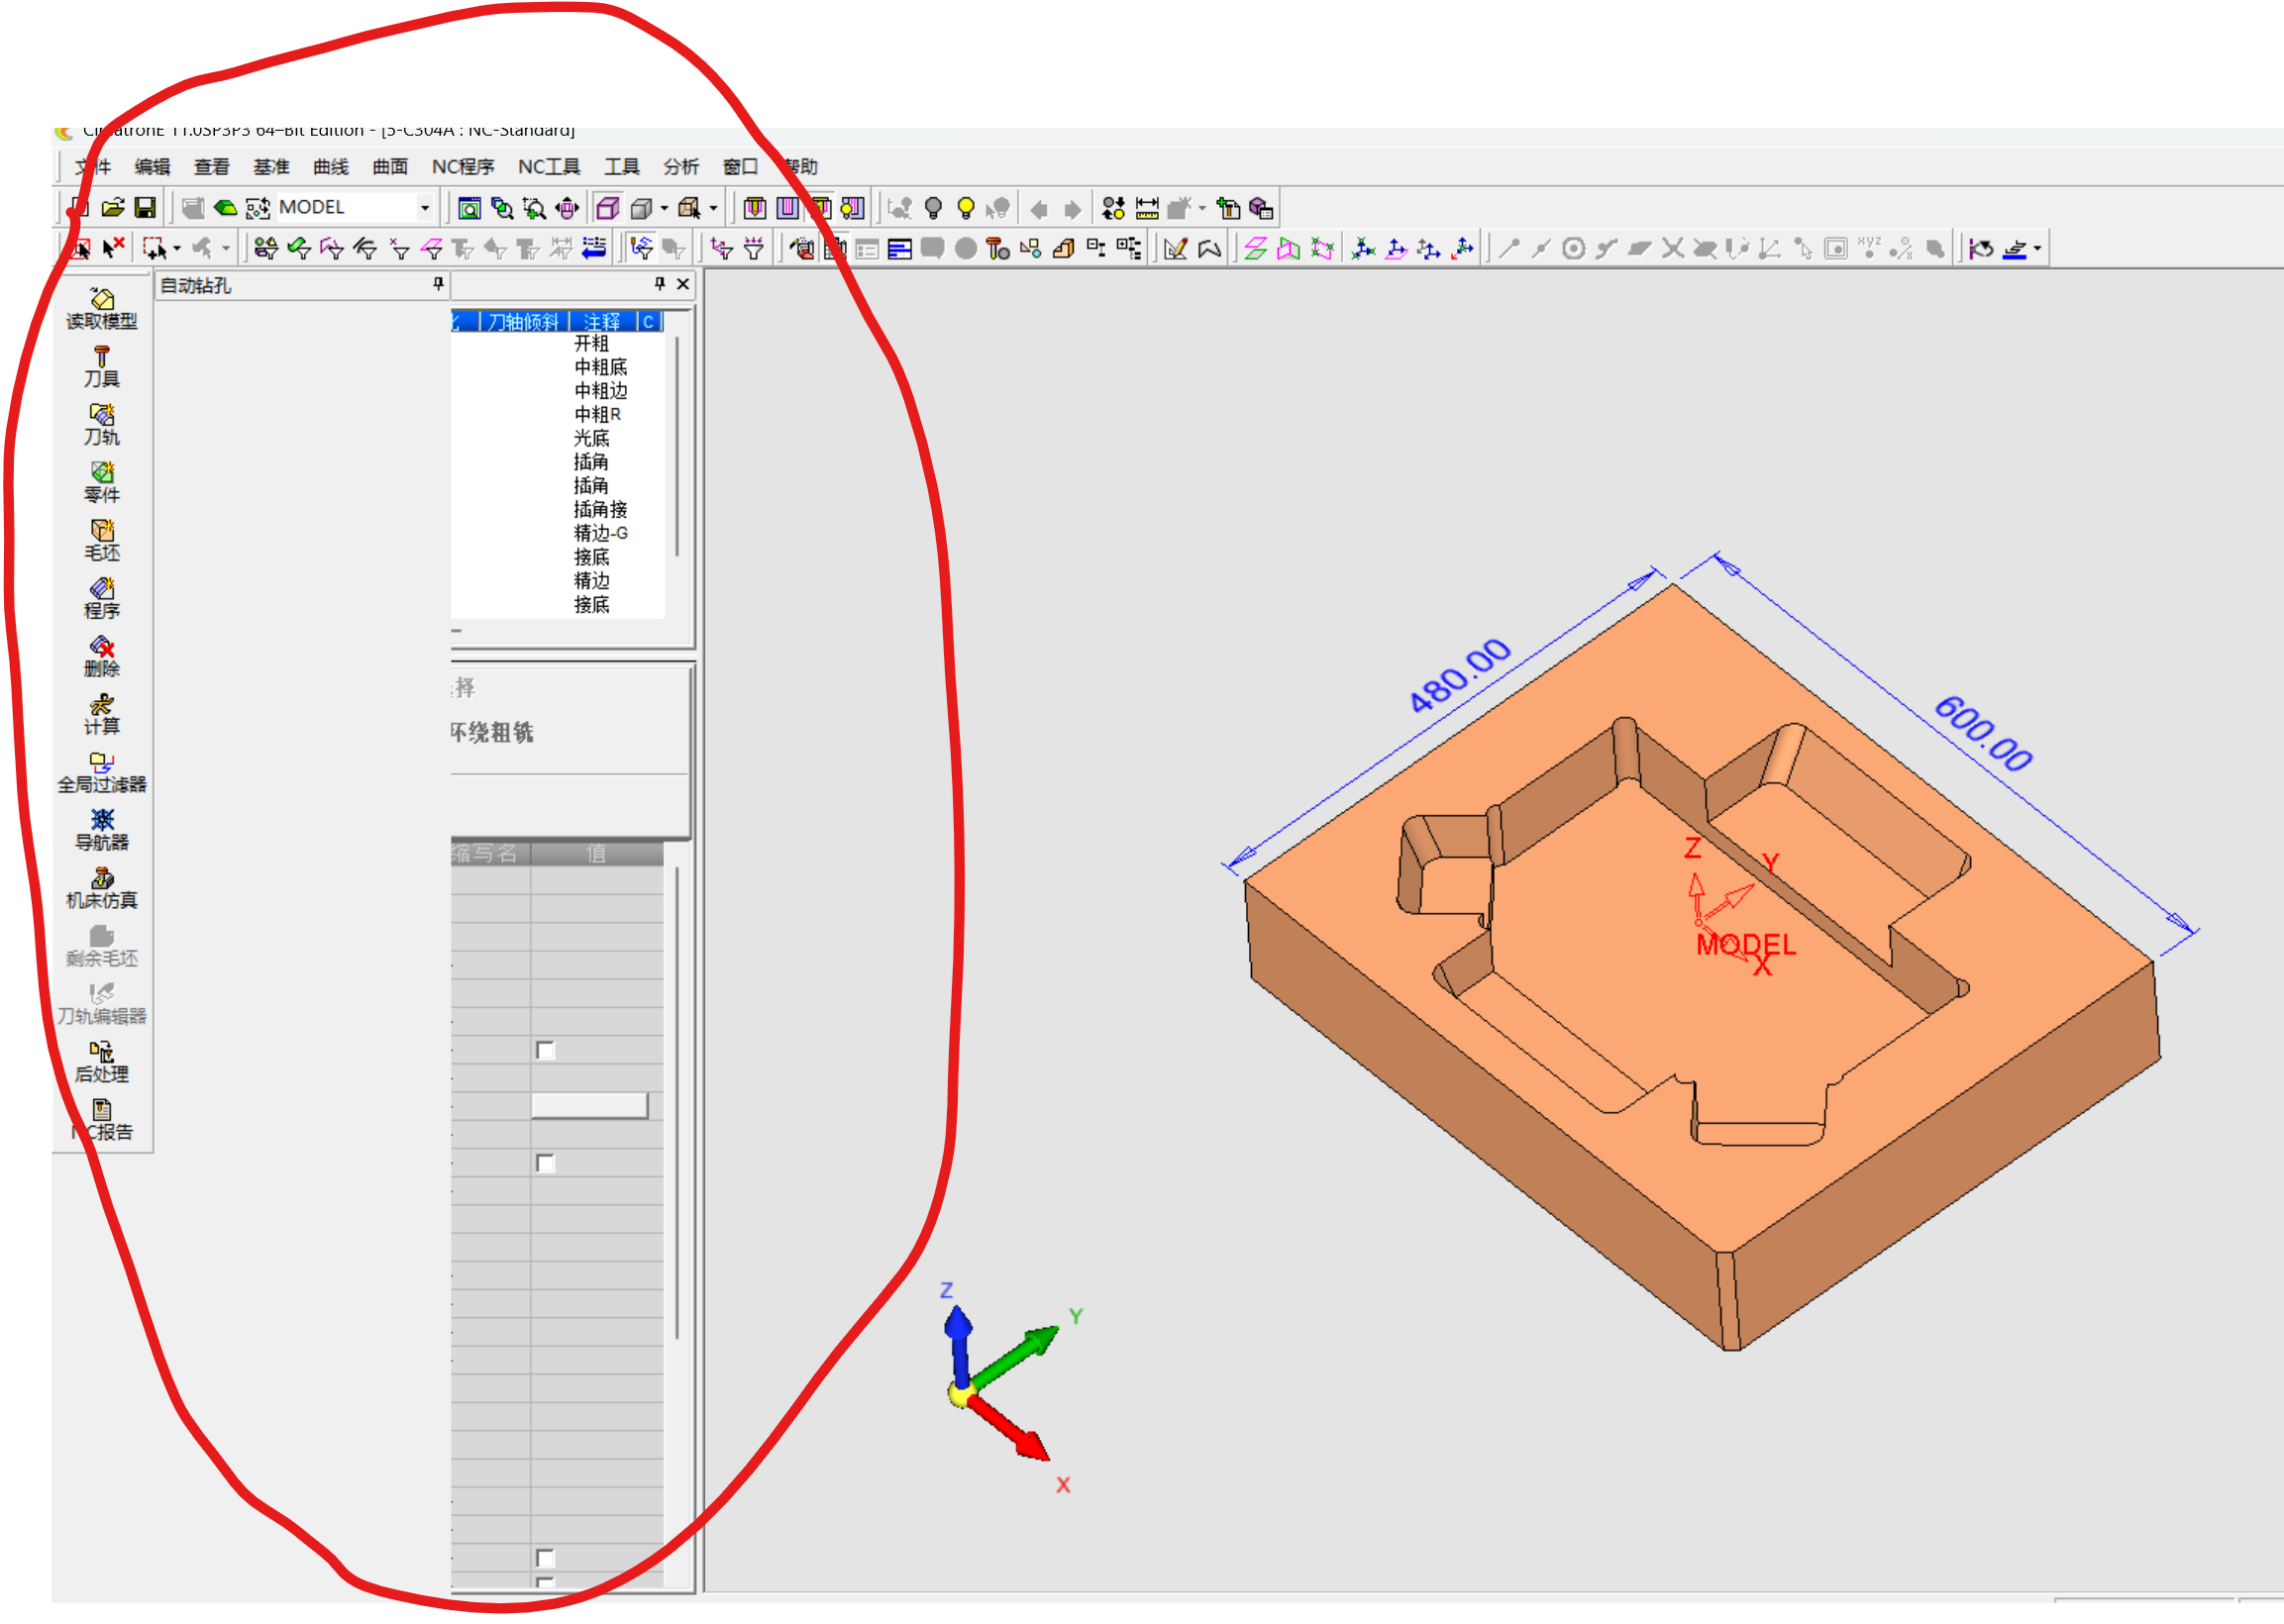Open the 文件 menu
The height and width of the screenshot is (1624, 2284).
coord(93,167)
